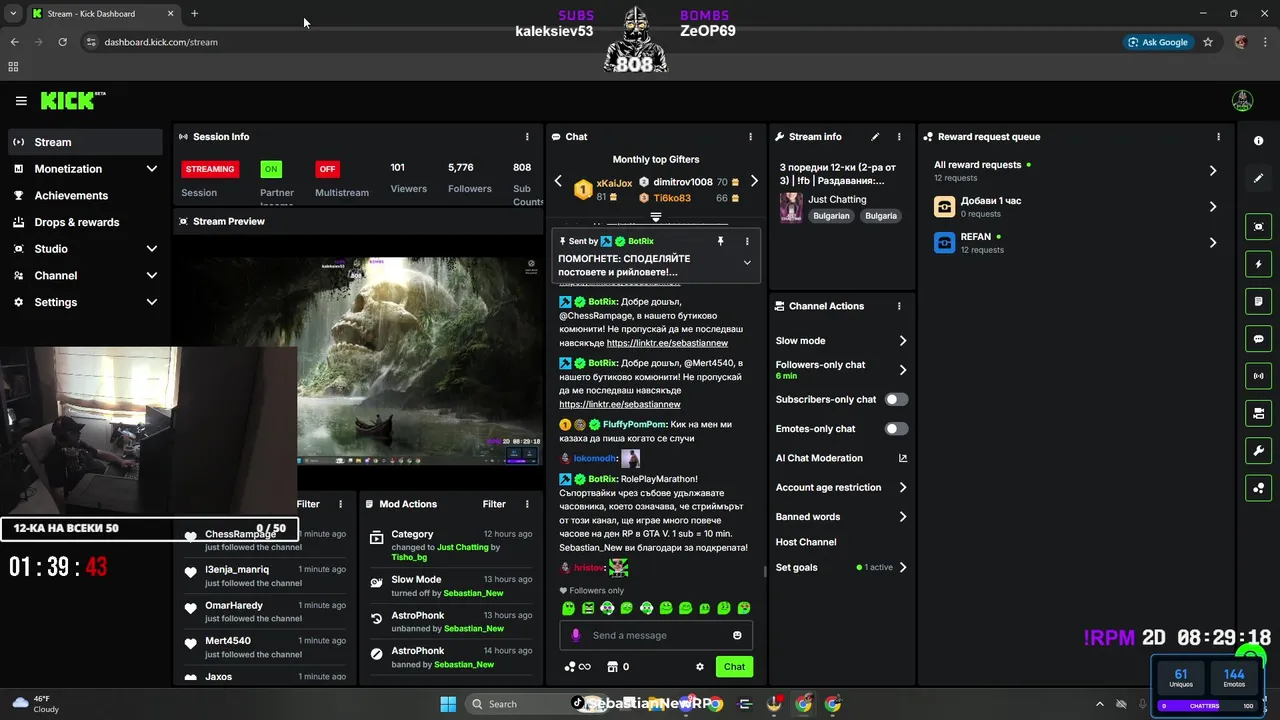The width and height of the screenshot is (1280, 720).
Task: Expand the Studio sidebar section
Action: point(152,249)
